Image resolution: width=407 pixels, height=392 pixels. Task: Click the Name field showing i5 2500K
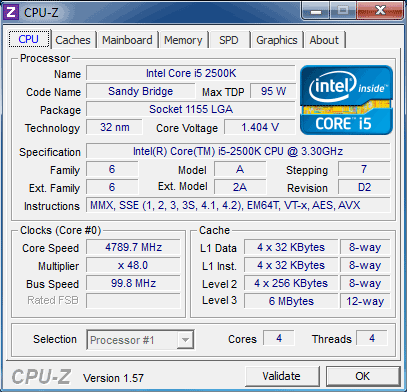[x=191, y=73]
